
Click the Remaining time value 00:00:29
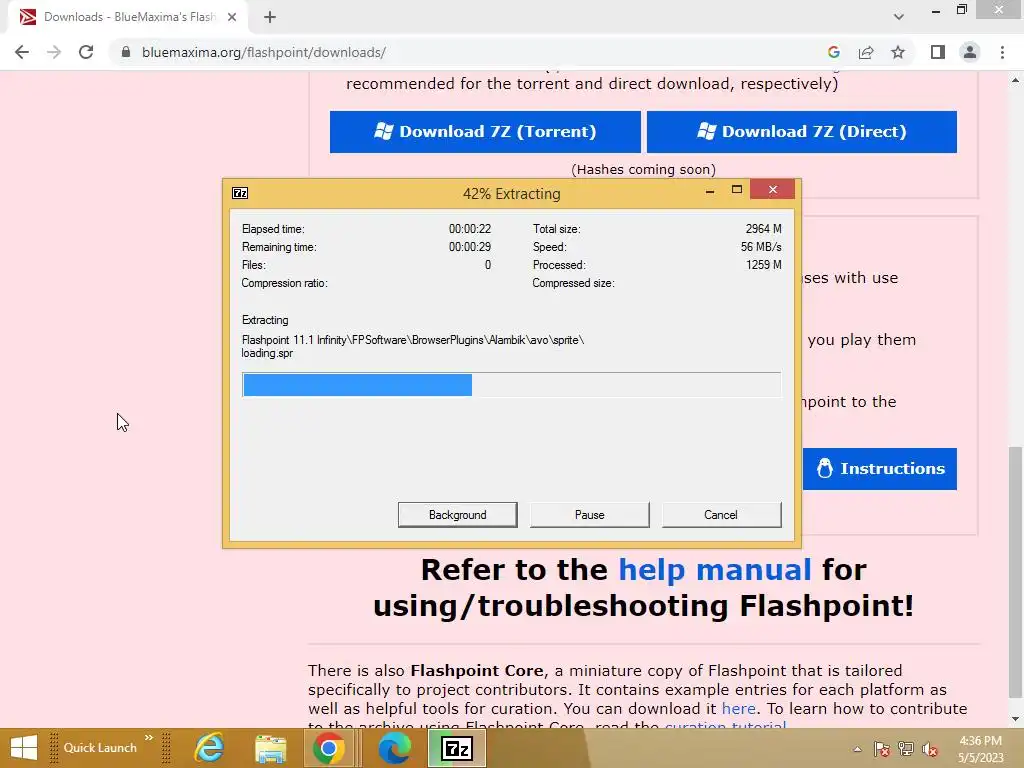(x=470, y=247)
